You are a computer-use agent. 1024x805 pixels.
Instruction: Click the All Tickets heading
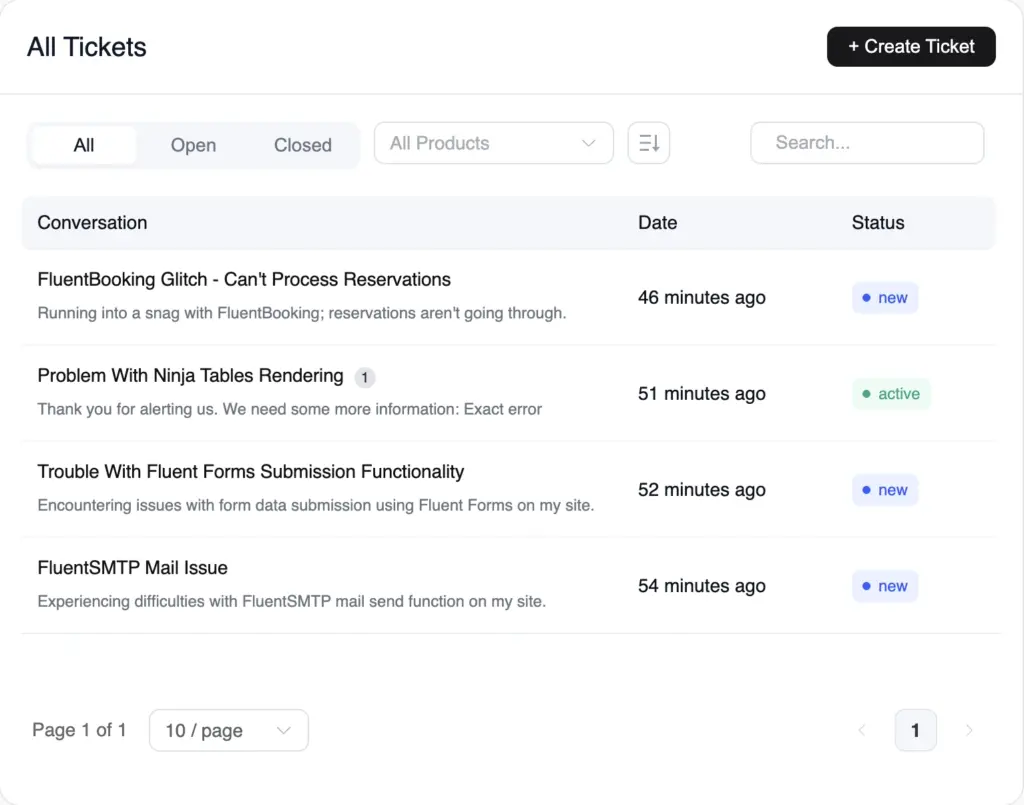point(86,47)
